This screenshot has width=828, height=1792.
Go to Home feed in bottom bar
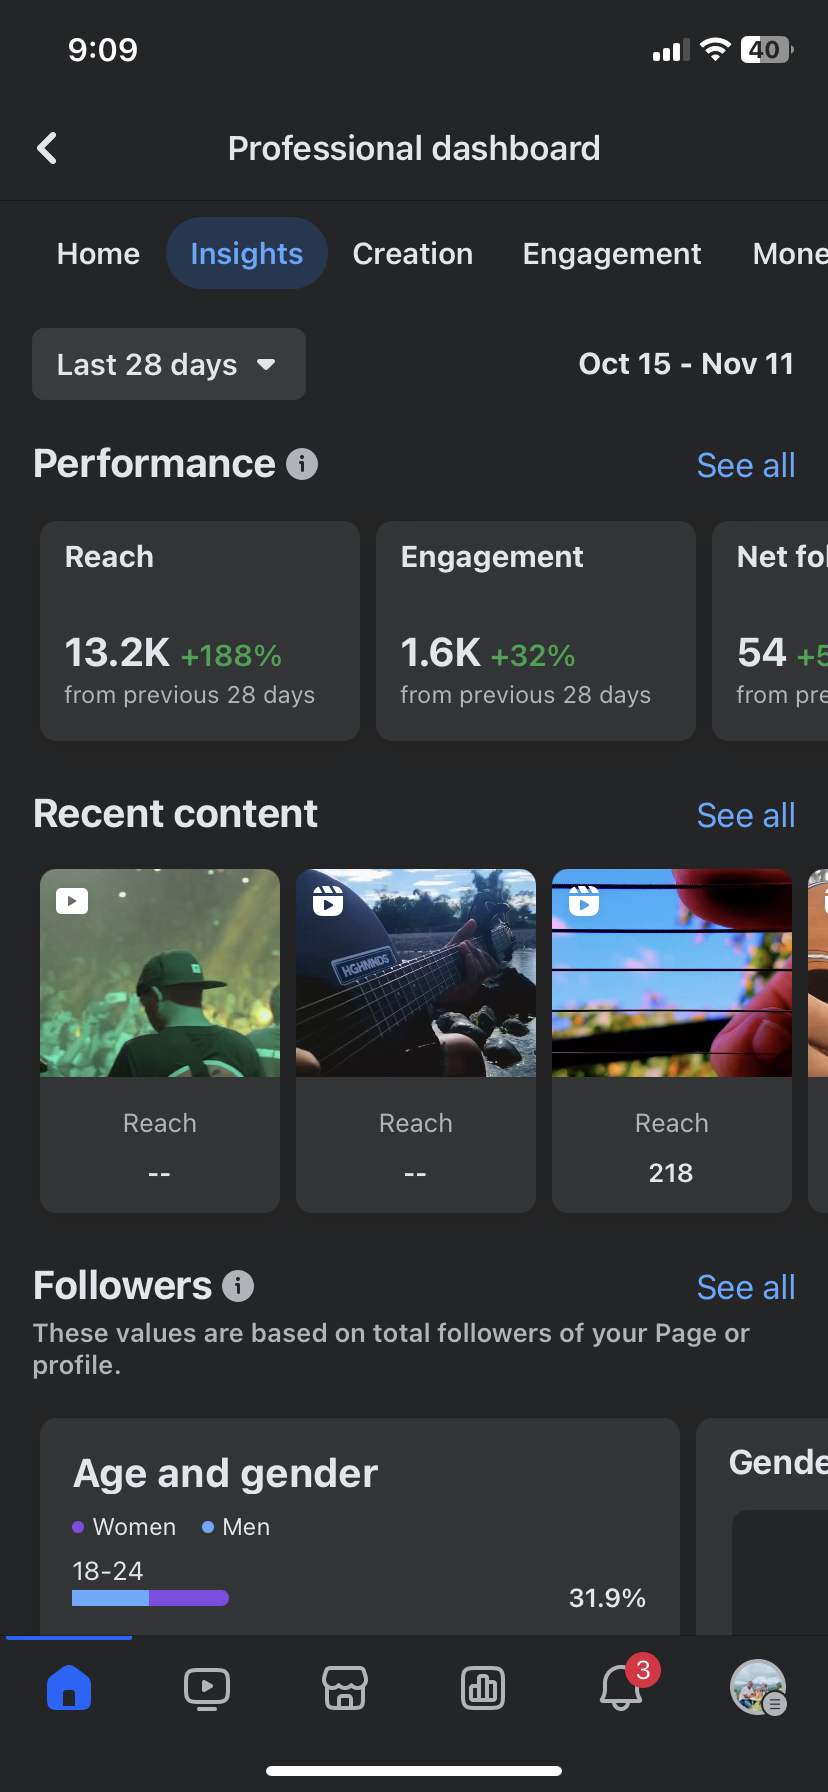[x=69, y=1688]
